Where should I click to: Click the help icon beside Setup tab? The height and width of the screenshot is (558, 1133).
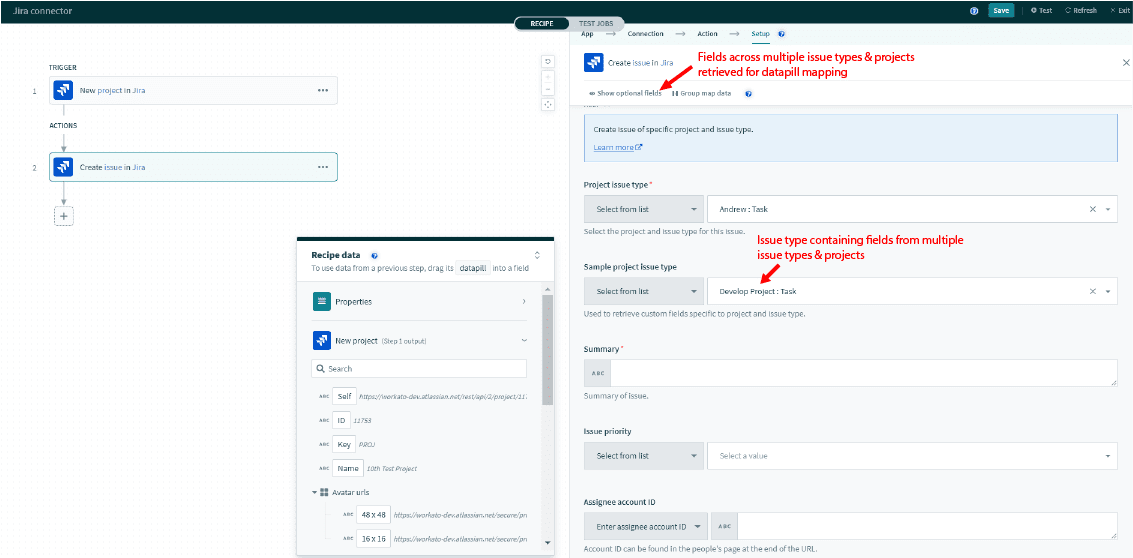point(782,34)
